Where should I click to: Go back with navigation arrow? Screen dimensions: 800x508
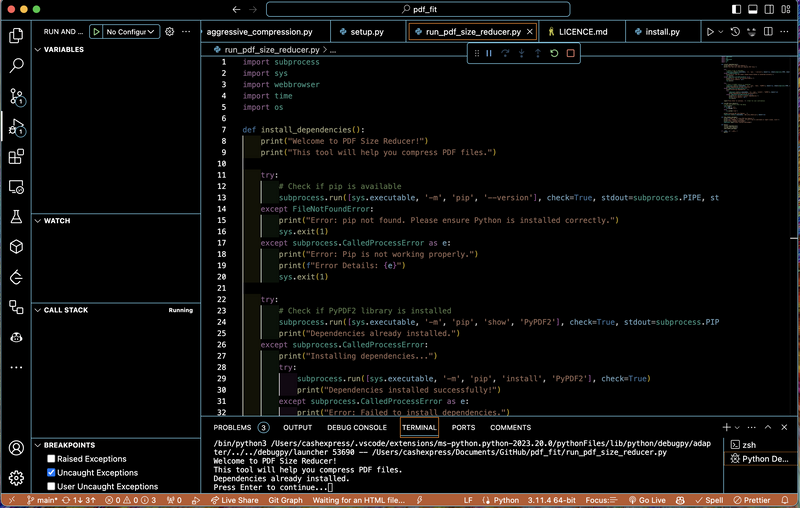236,9
